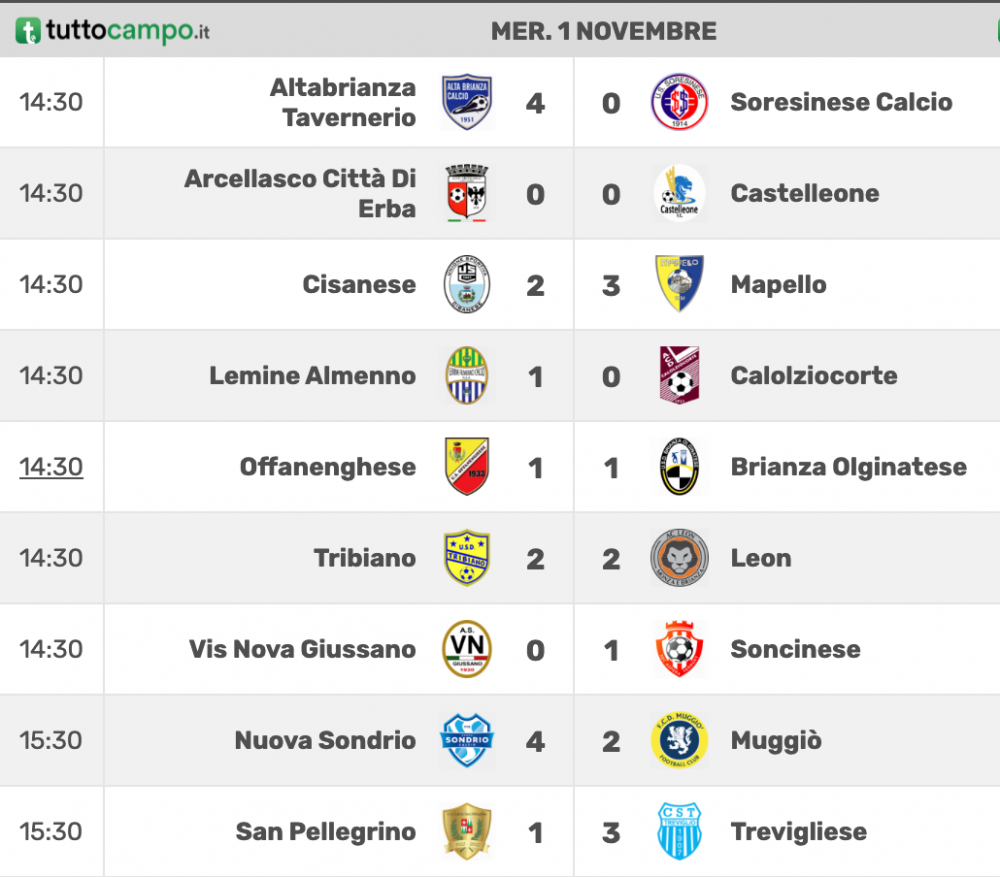Screen dimensions: 1000x877
Task: Click the Nuova Sondrio crest
Action: (467, 740)
